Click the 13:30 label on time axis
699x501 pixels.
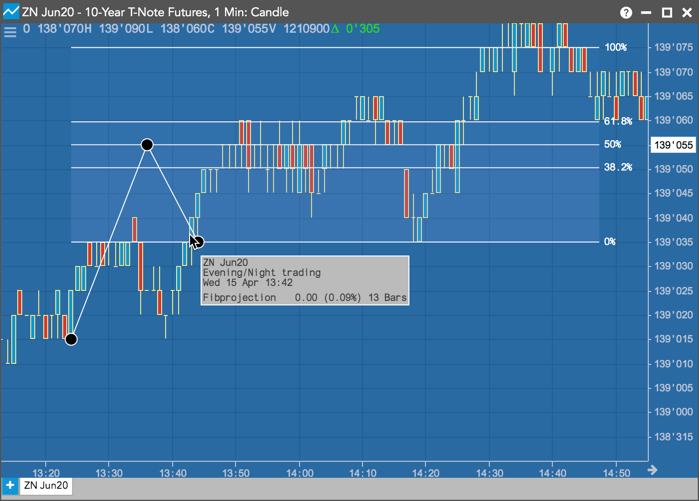click(109, 472)
